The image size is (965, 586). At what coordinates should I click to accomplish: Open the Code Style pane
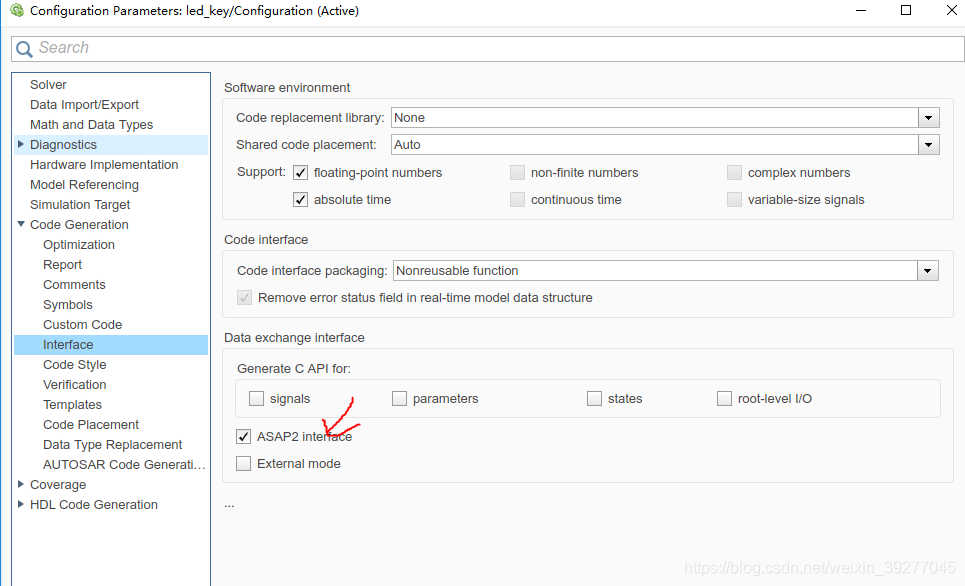[x=74, y=365]
